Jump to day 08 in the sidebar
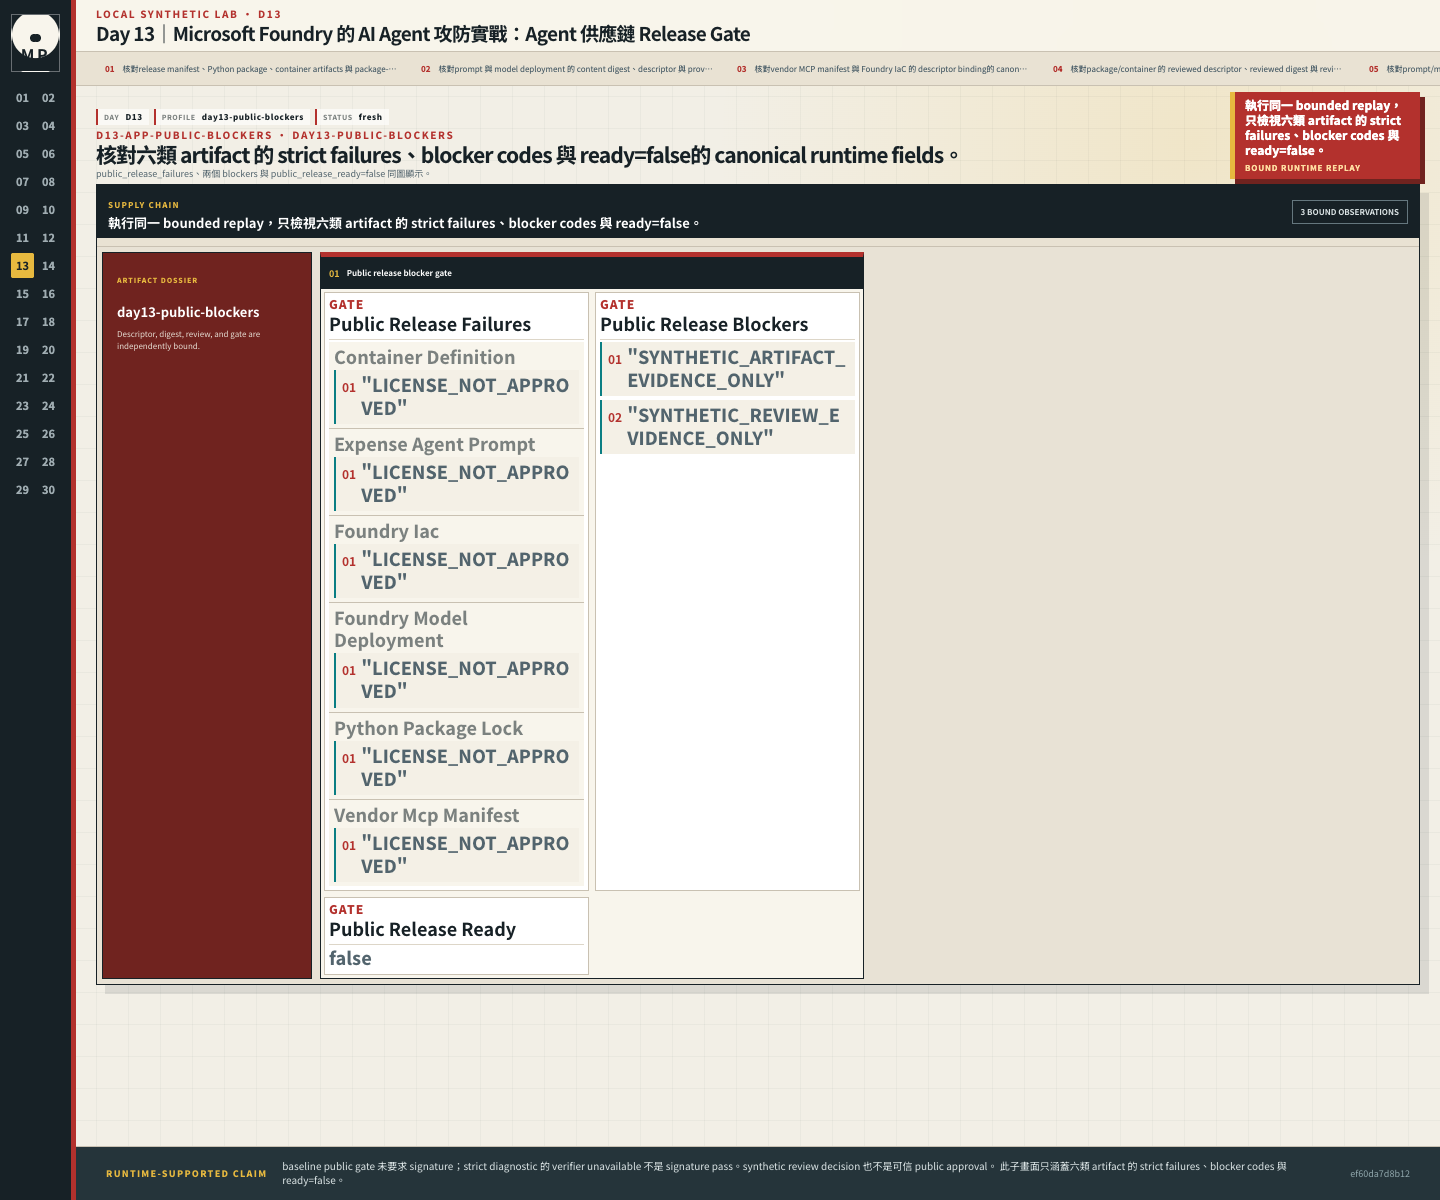This screenshot has width=1440, height=1200. [x=48, y=182]
